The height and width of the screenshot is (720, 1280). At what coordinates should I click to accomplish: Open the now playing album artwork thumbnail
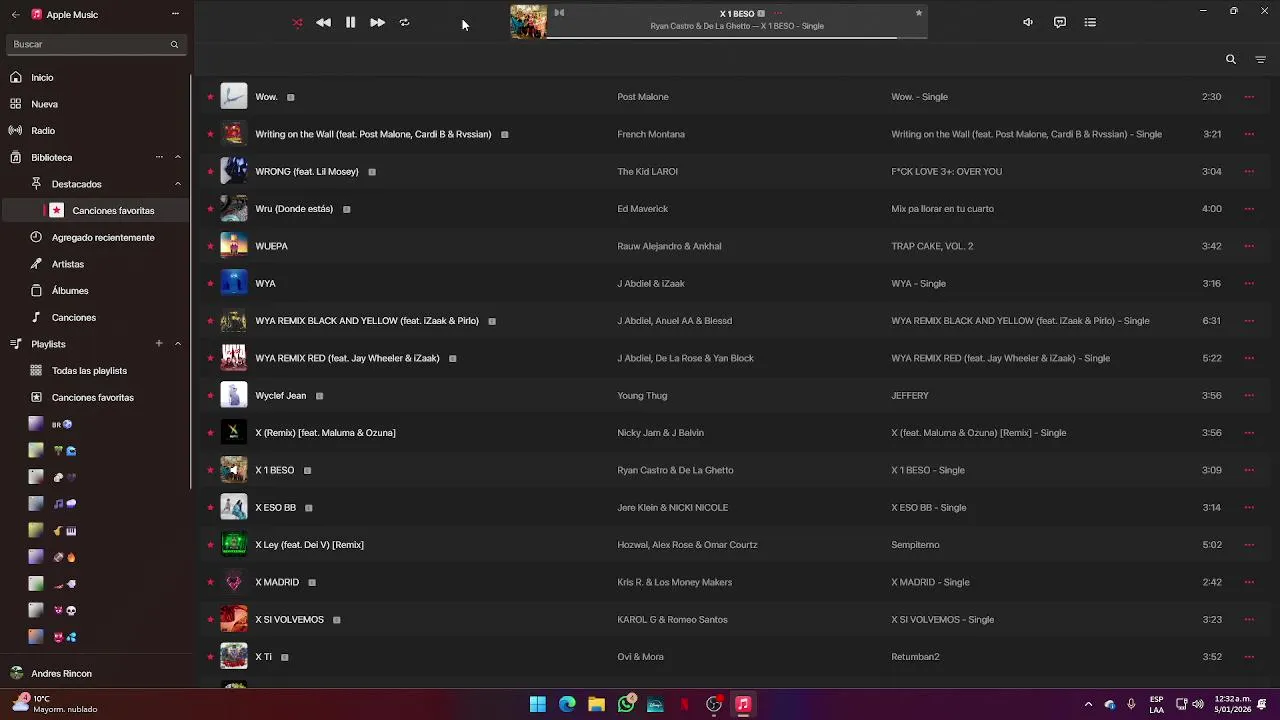click(x=528, y=22)
